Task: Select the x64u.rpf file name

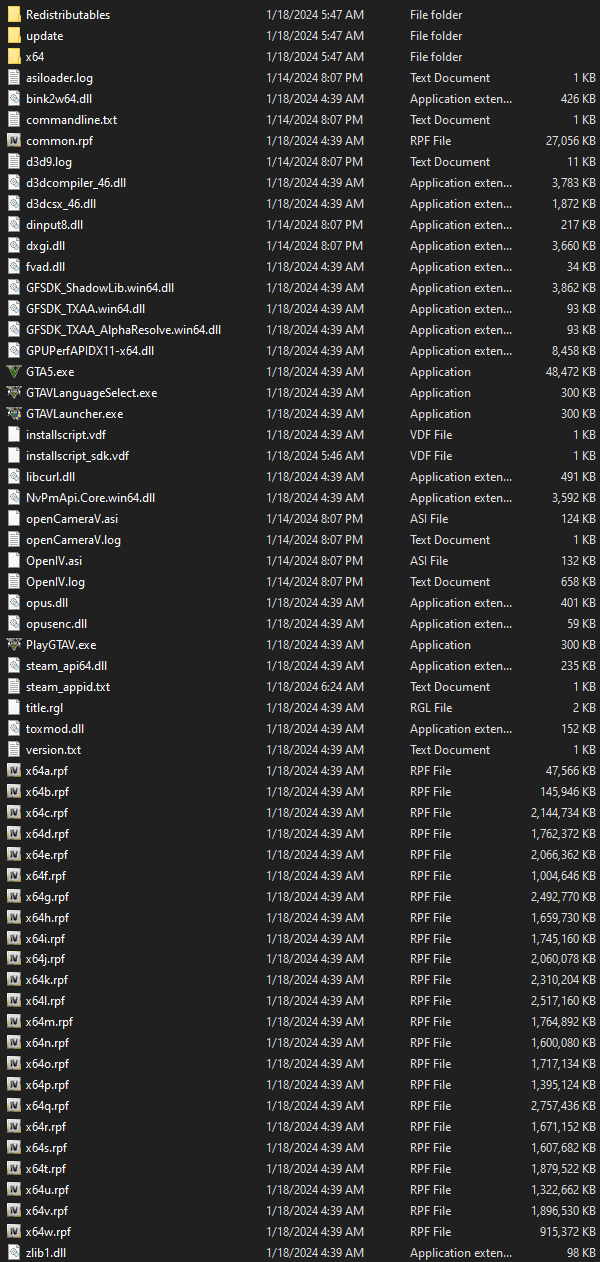Action: 48,1190
